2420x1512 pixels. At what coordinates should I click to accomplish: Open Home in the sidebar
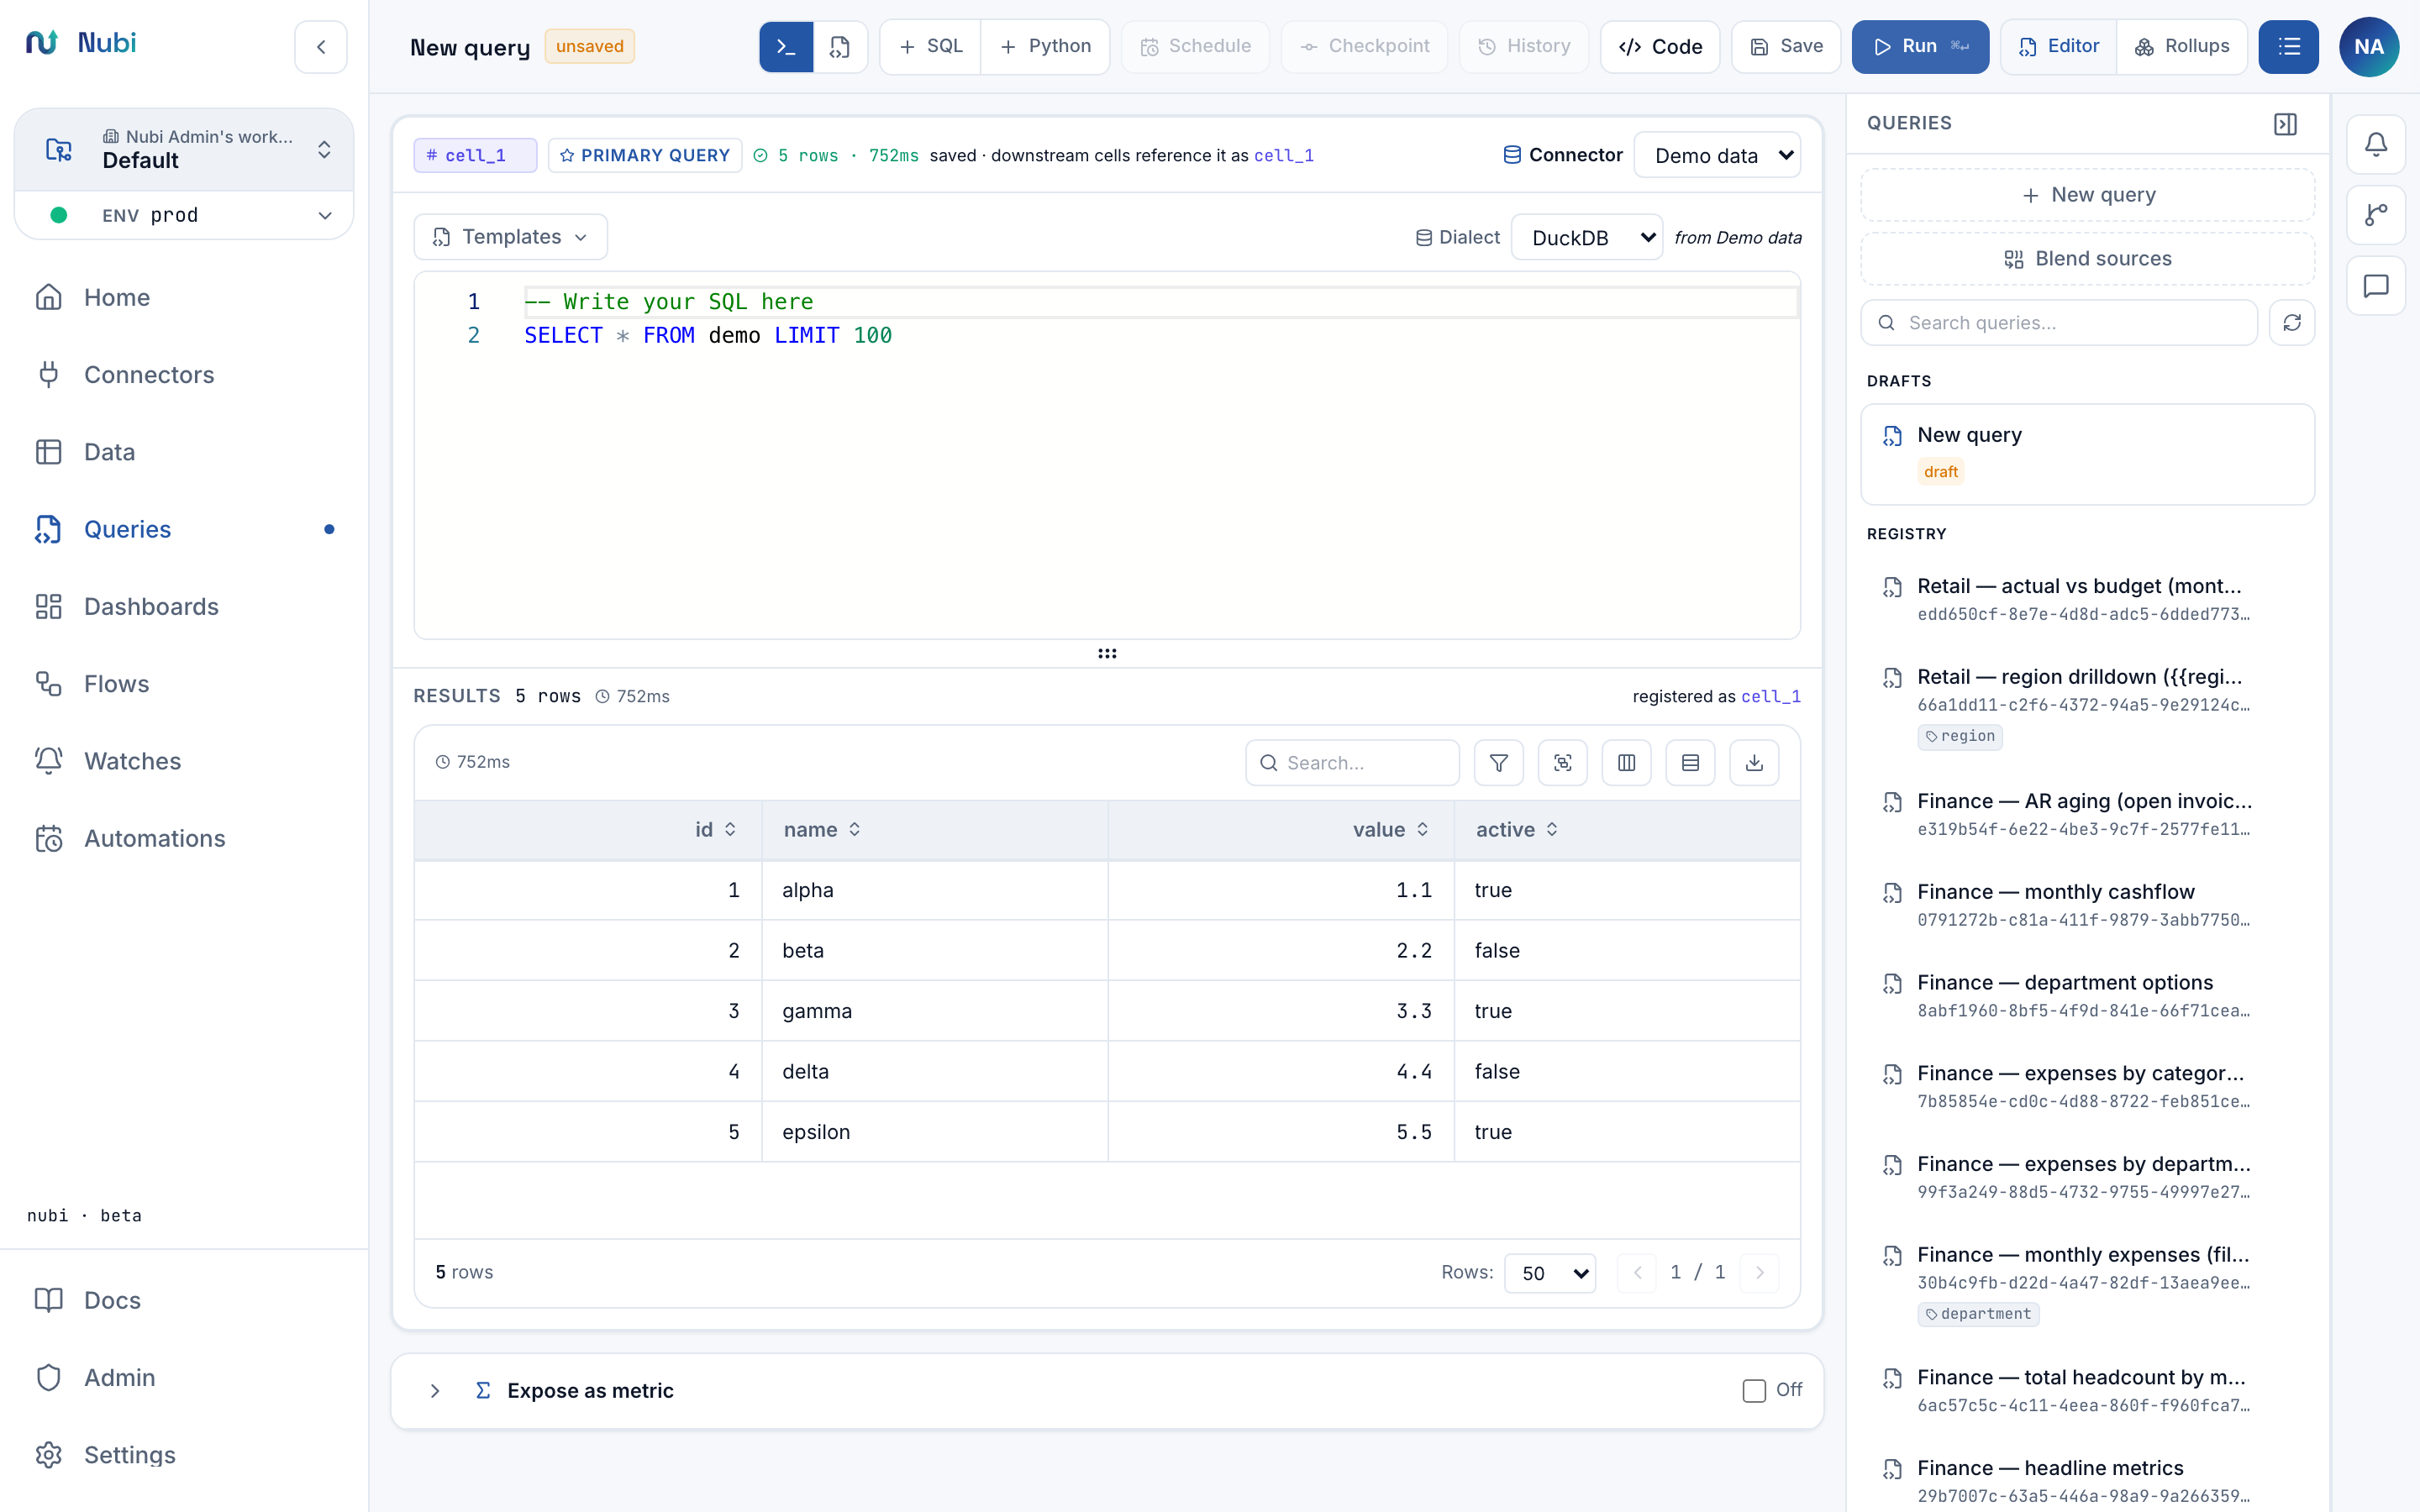pos(184,298)
